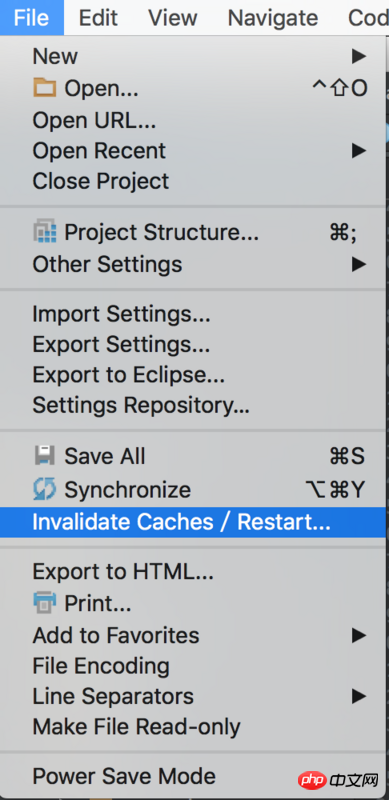This screenshot has width=389, height=800.
Task: Click the Project Structure grid icon
Action: 44,232
